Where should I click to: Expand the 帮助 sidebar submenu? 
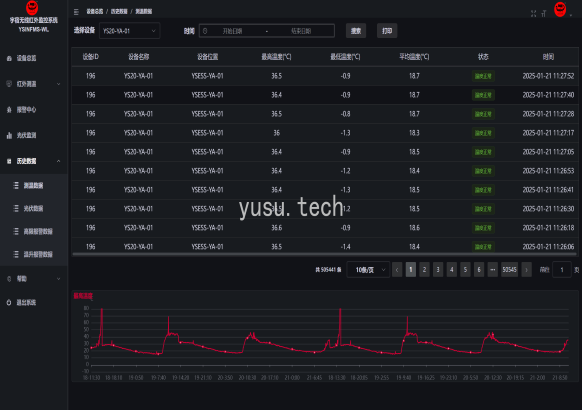33,279
